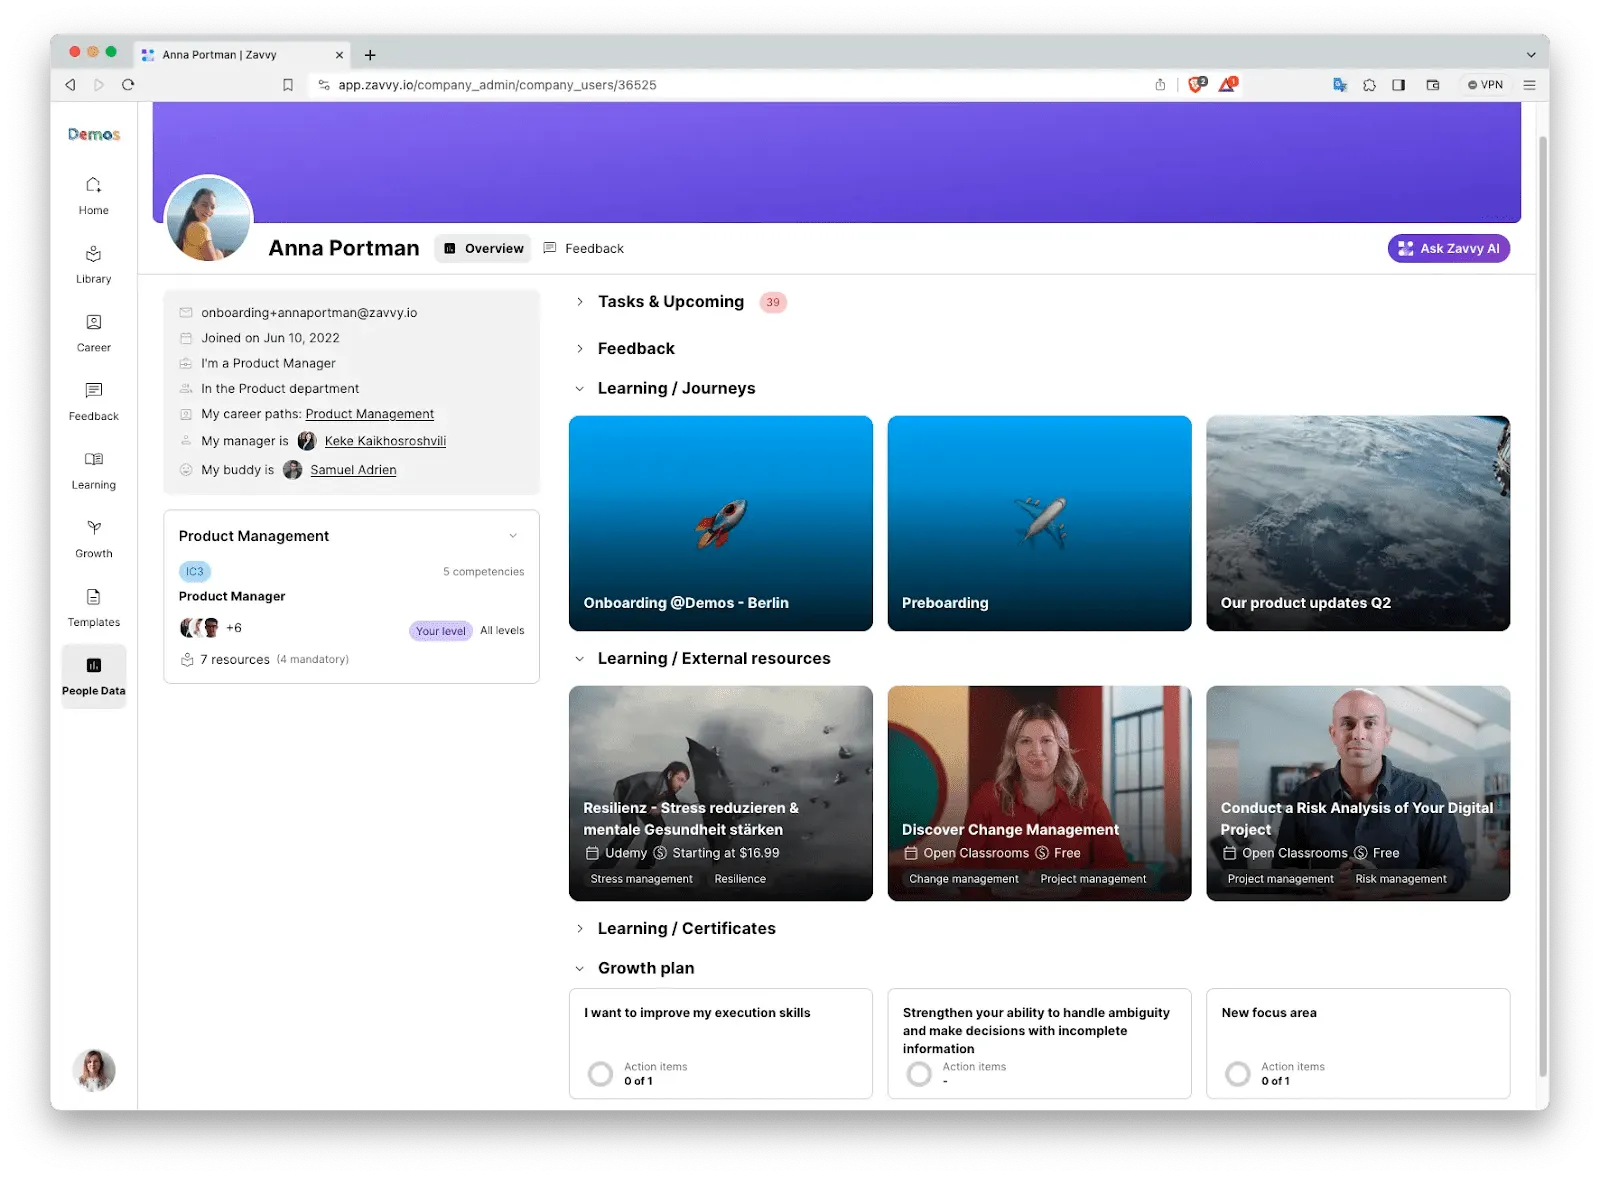Viewport: 1600px width, 1177px height.
Task: Click progress circle on handle ambiguity card
Action: coord(919,1074)
